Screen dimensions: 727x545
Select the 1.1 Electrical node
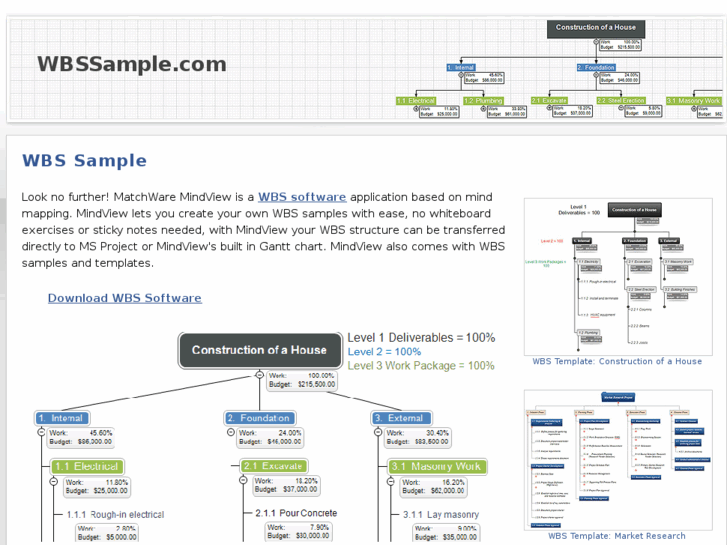click(x=87, y=466)
